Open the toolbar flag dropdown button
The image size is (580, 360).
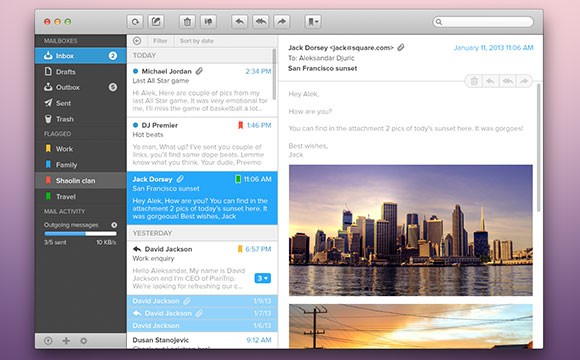coord(313,22)
